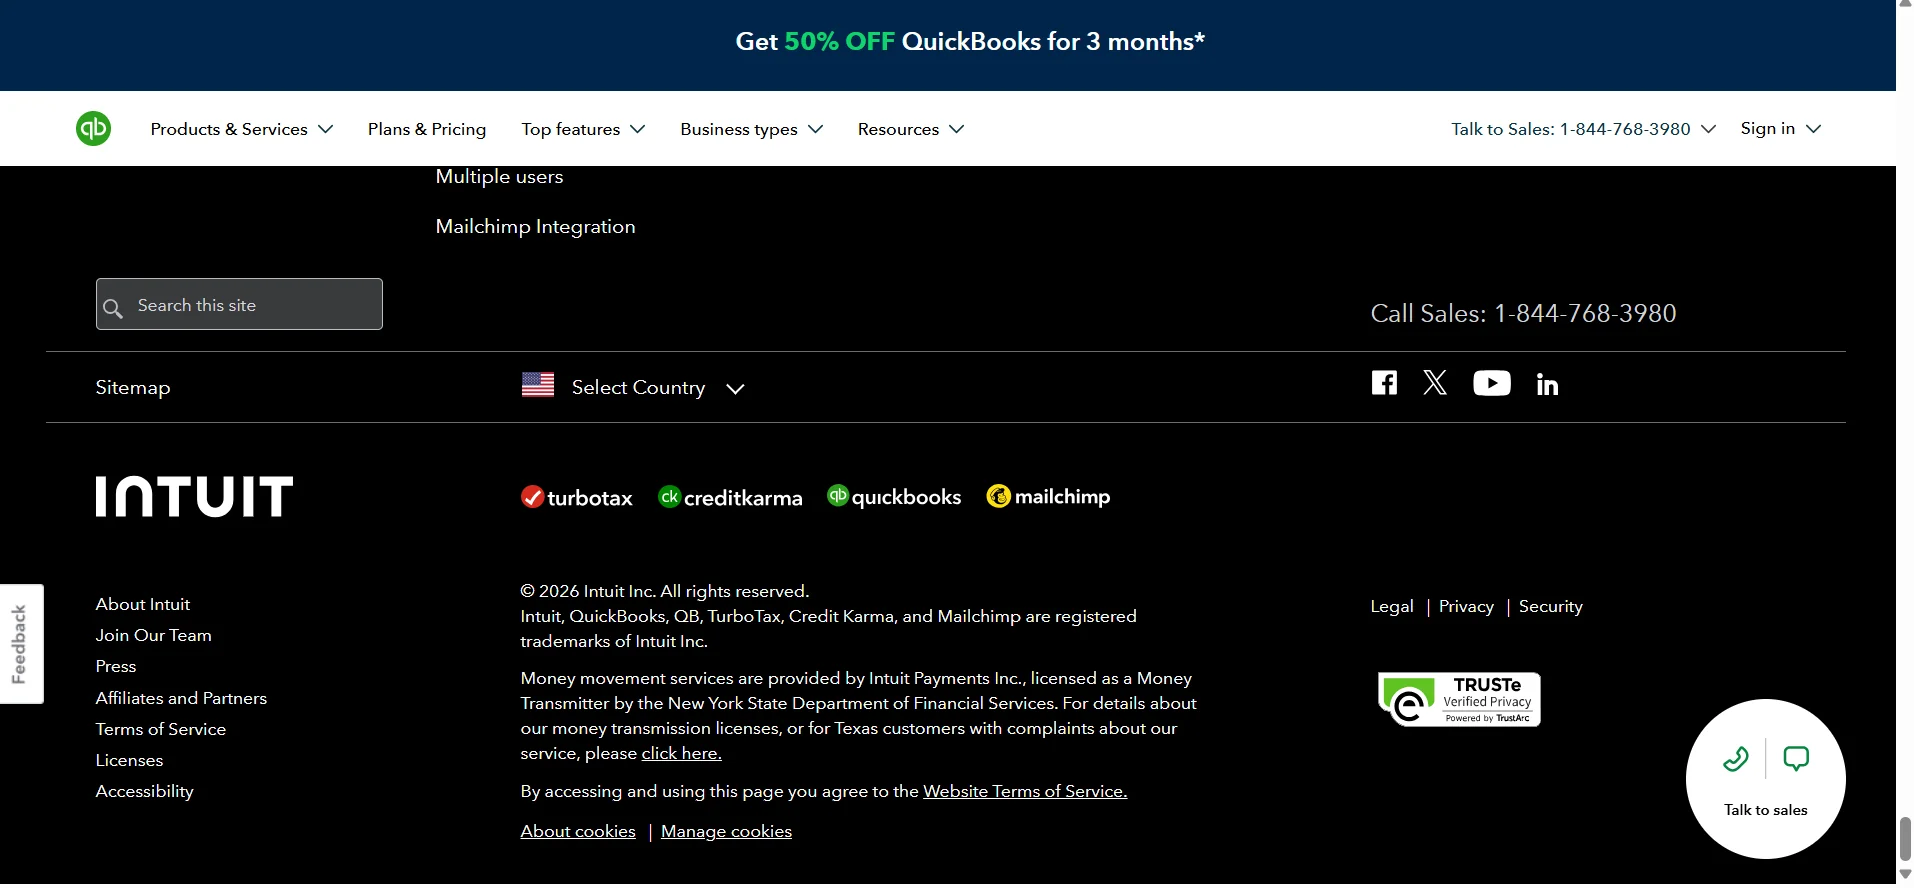Open the QuickBooks brand logo in the footer
Viewport: 1914px width, 888px height.
(894, 496)
